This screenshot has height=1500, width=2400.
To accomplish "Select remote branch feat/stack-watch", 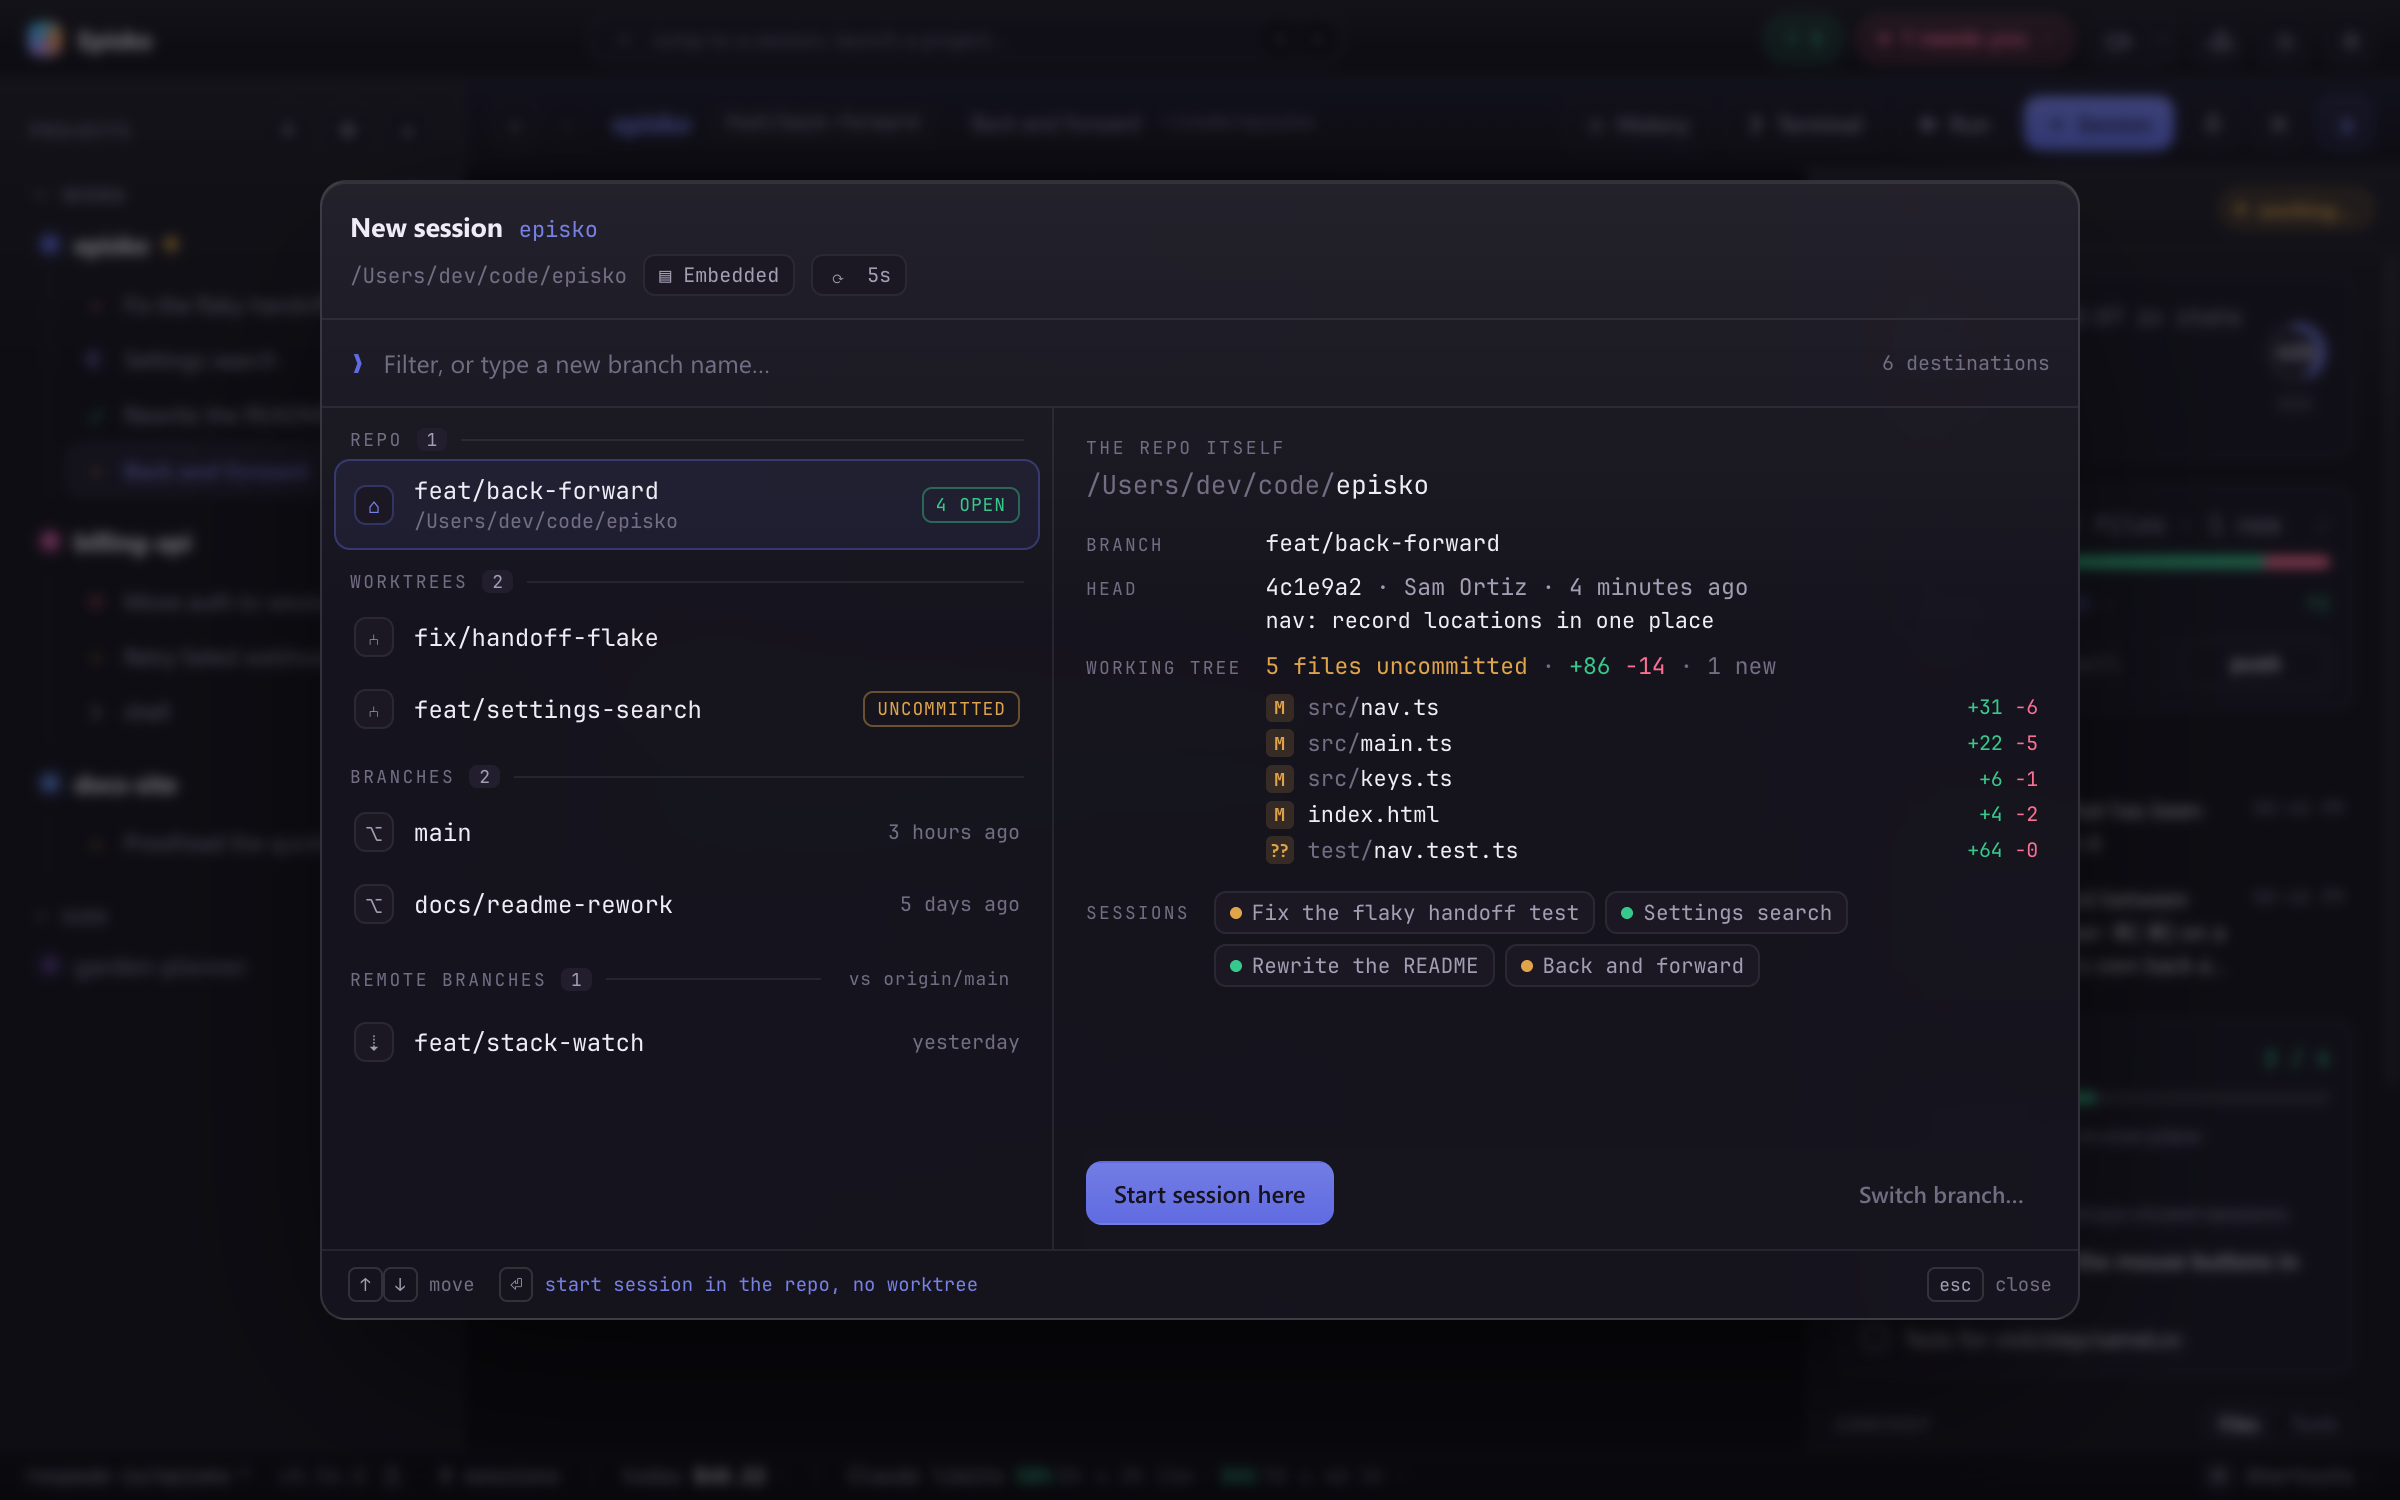I will click(x=687, y=1043).
